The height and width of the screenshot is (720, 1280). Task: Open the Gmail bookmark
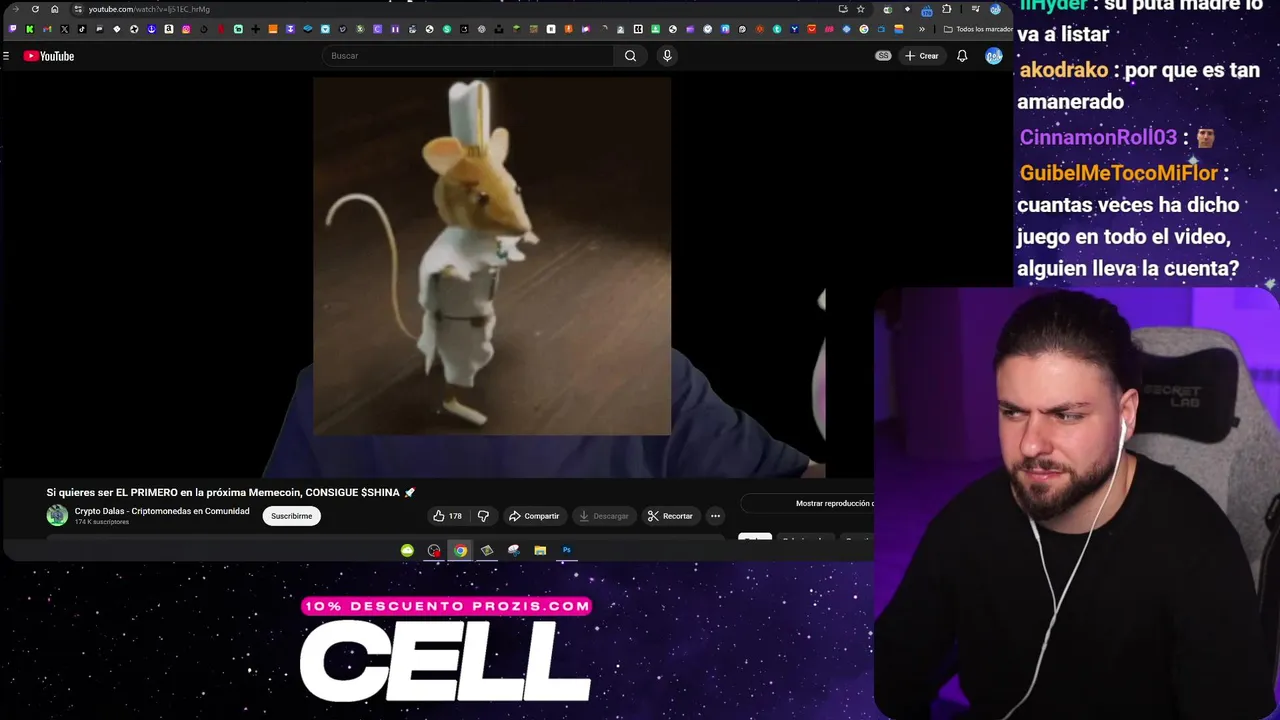[x=47, y=29]
